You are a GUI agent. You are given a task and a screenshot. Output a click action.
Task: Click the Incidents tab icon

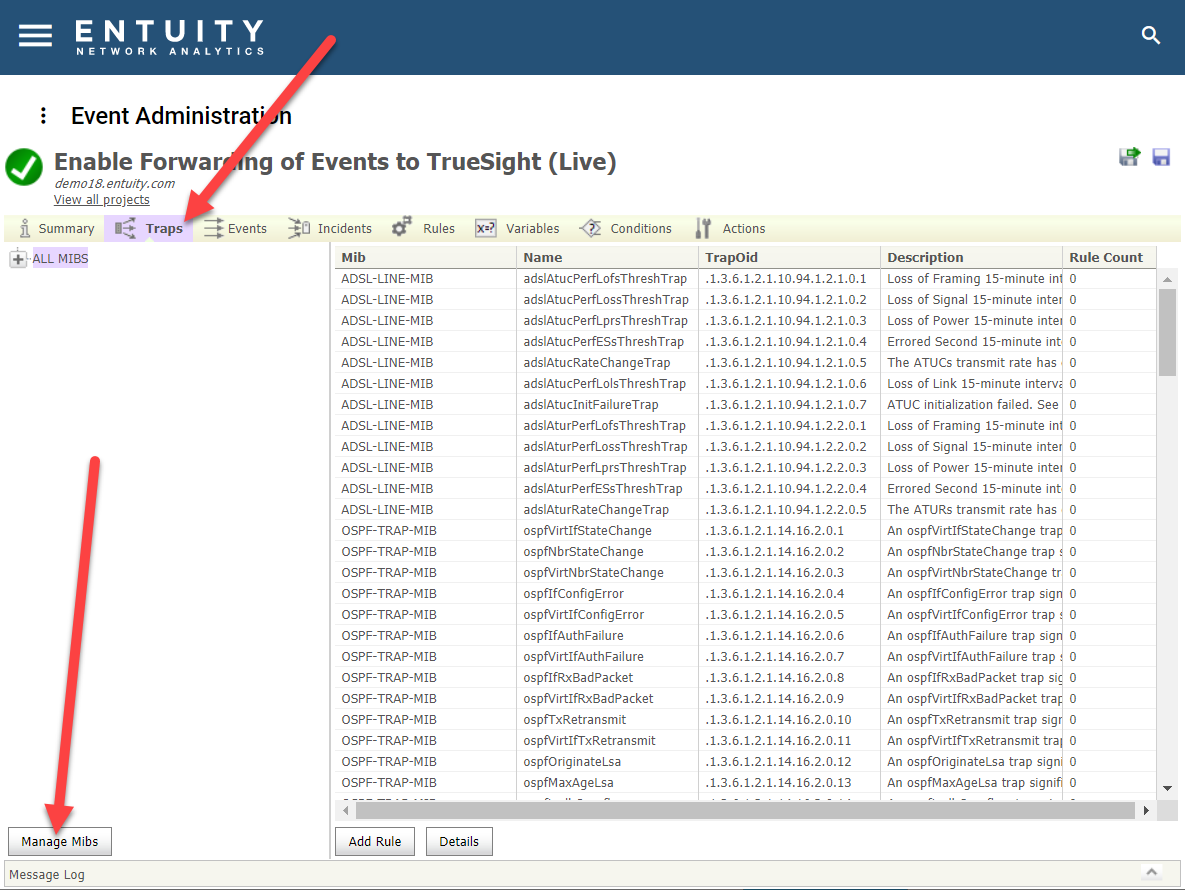[x=299, y=228]
